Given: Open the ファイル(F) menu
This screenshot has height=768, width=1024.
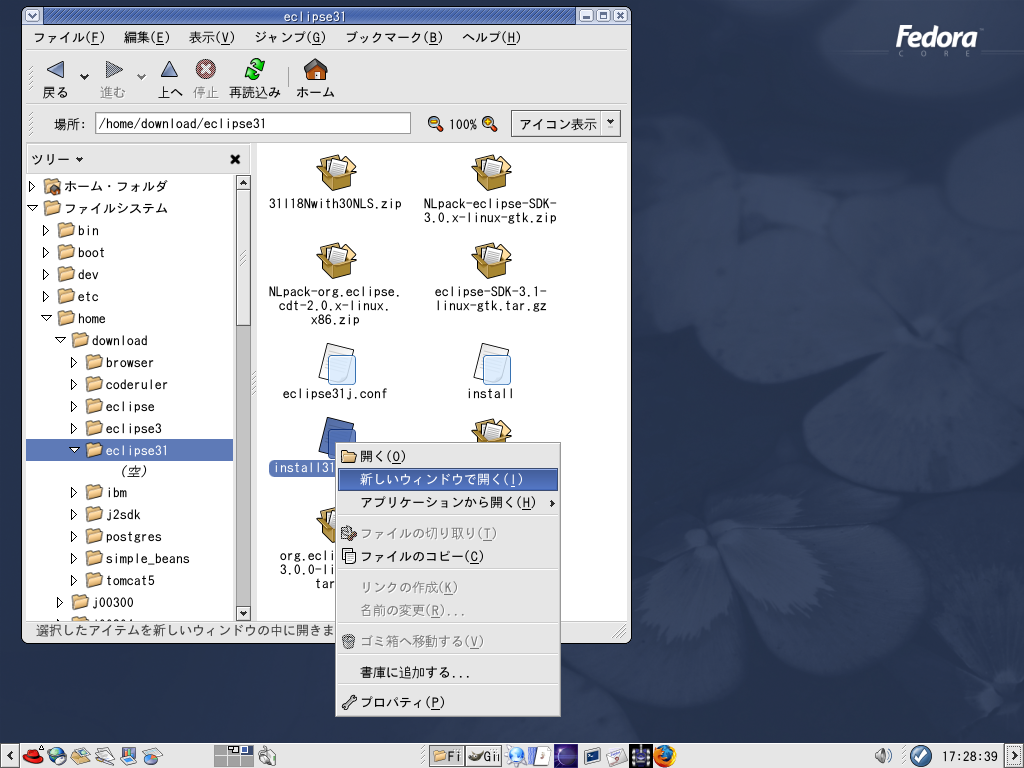Looking at the screenshot, I should coord(69,37).
